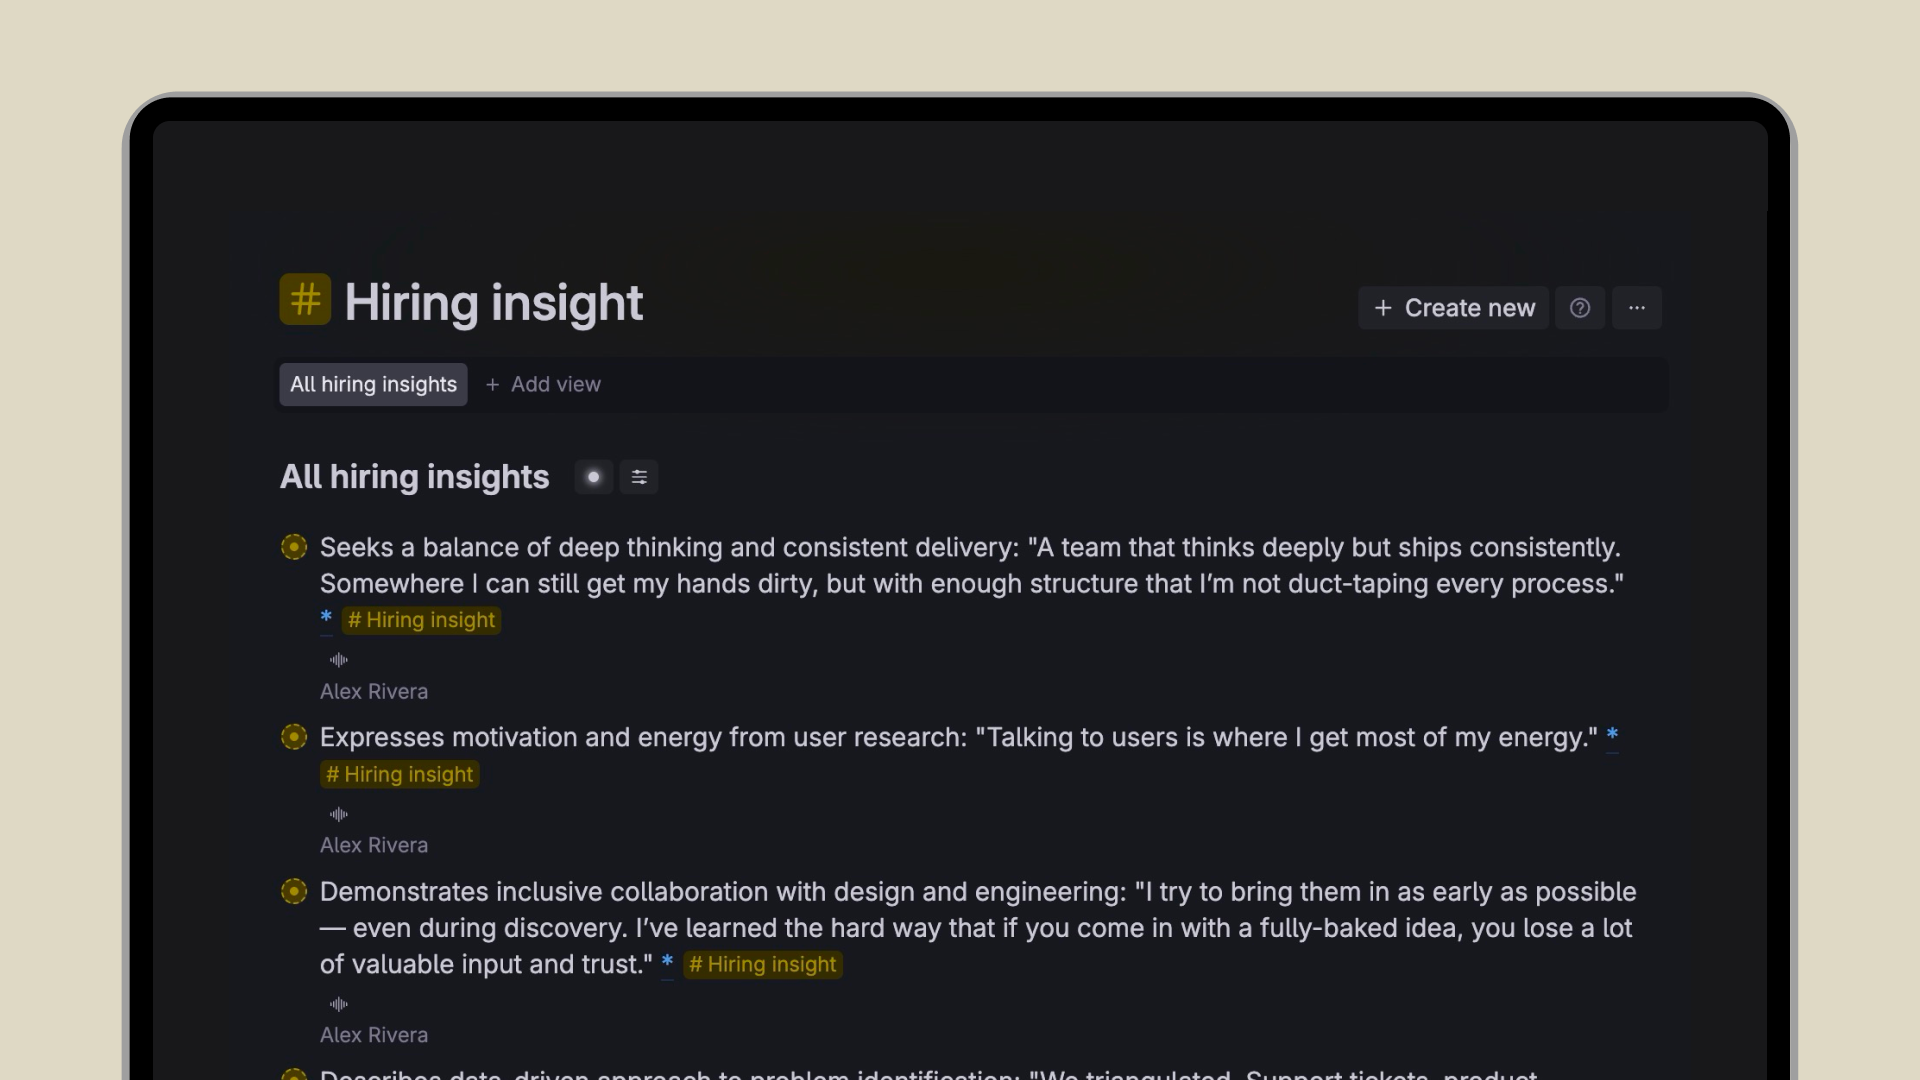Click the blue asterisk link after duct-taping quote
The width and height of the screenshot is (1920, 1080).
(326, 618)
